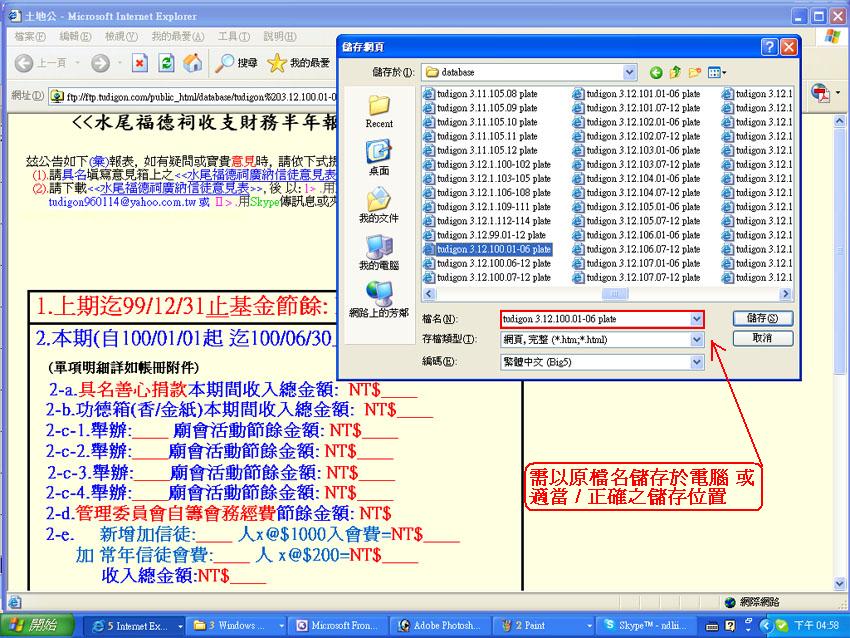Image resolution: width=850 pixels, height=638 pixels.
Task: Open the Views menu icon in dialog
Action: click(x=716, y=72)
